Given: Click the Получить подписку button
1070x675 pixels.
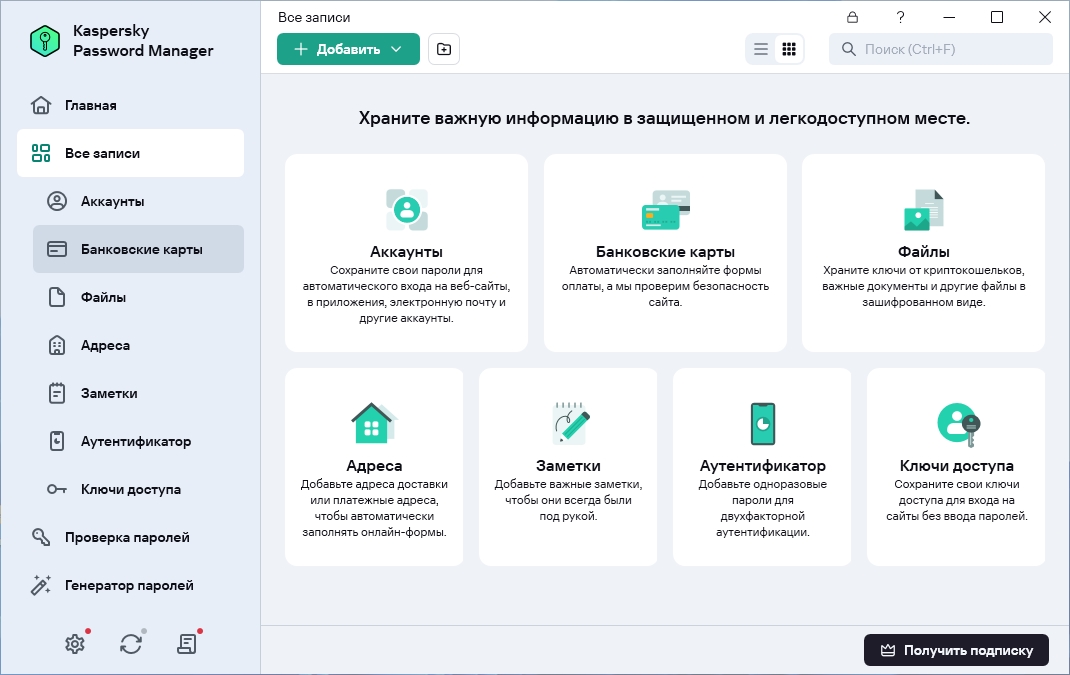Looking at the screenshot, I should (x=957, y=650).
